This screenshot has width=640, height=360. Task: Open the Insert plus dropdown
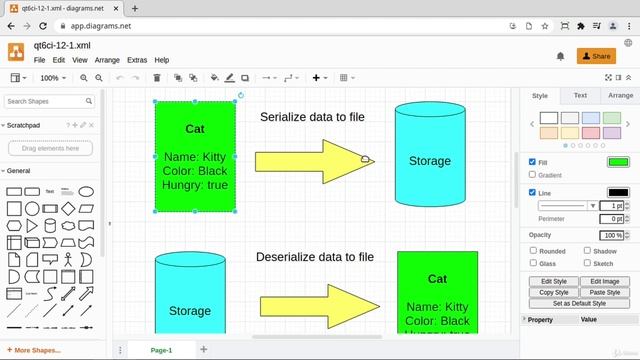320,78
